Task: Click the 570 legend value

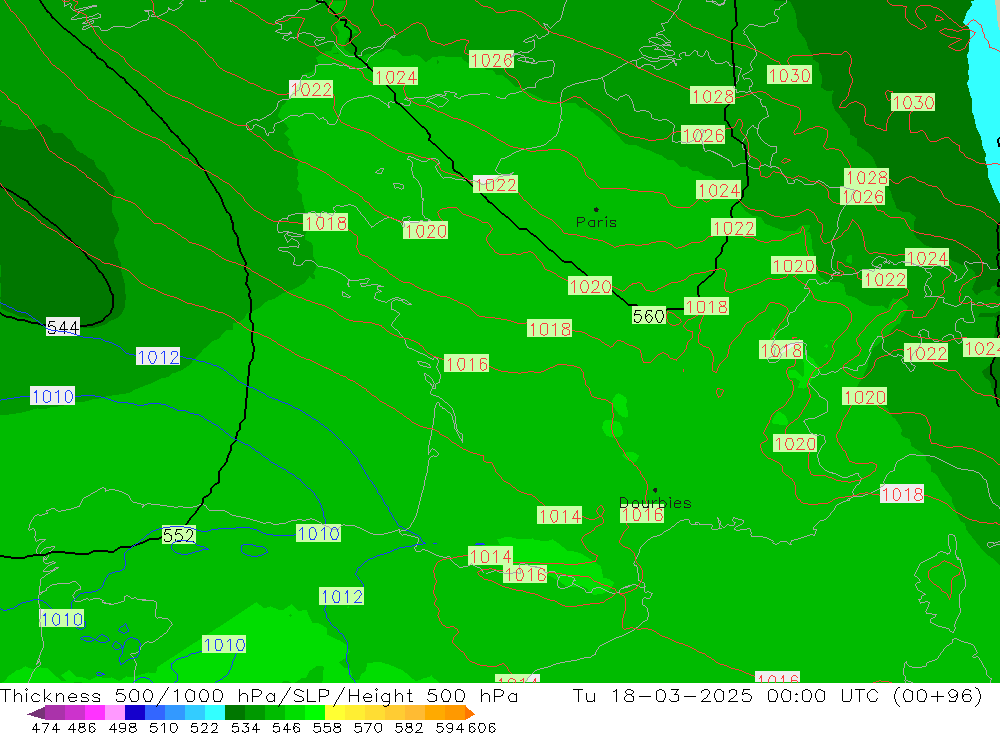Action: 367,727
